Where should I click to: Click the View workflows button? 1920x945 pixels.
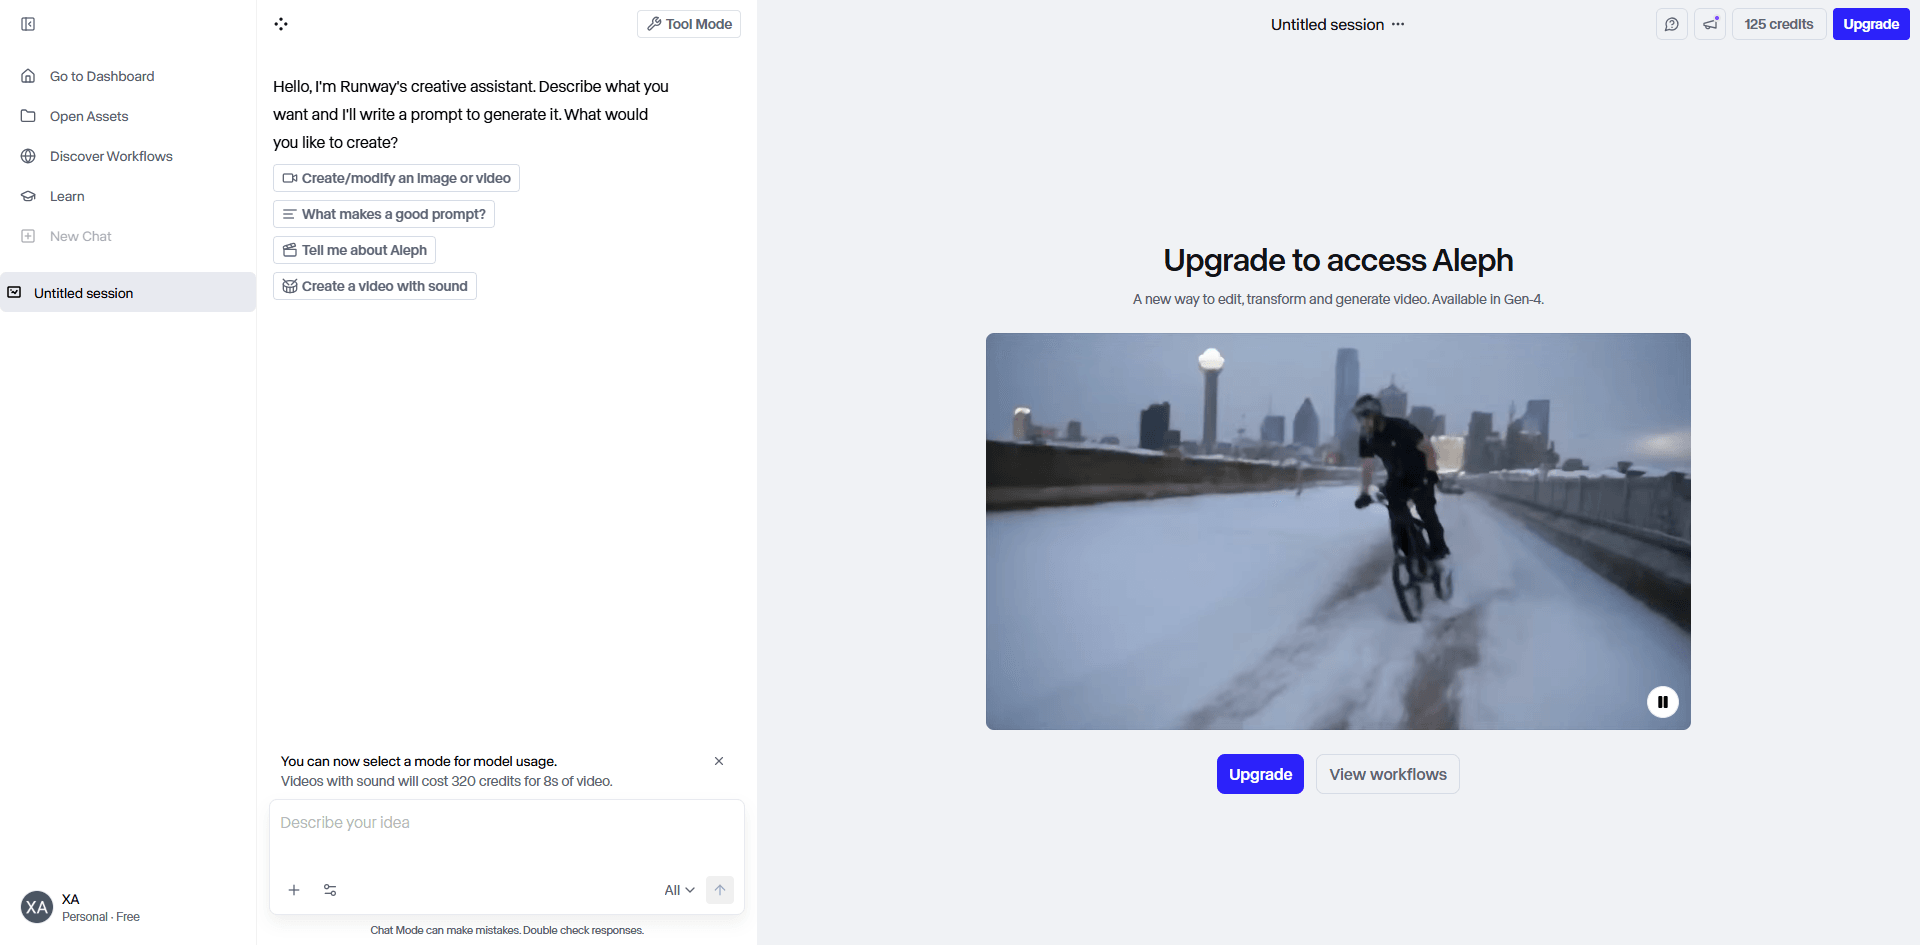(1387, 774)
